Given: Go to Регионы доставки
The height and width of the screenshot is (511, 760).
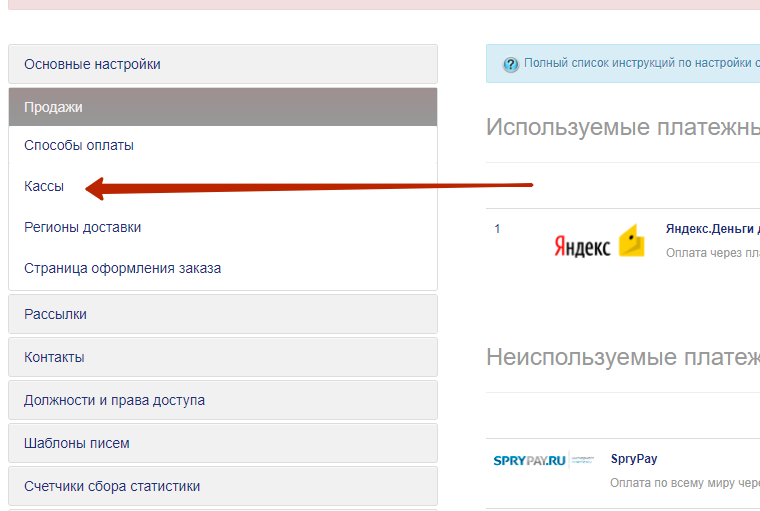Looking at the screenshot, I should 82,227.
